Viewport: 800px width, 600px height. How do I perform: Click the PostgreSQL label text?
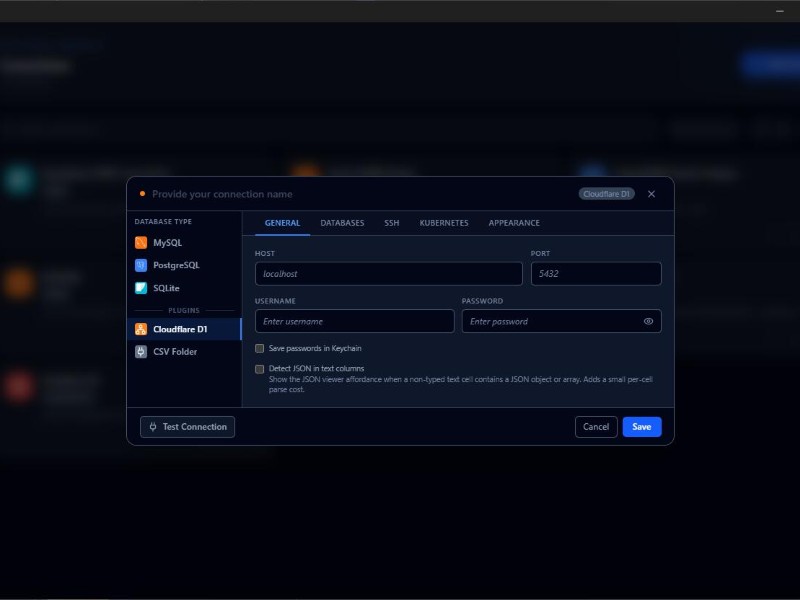pos(177,265)
